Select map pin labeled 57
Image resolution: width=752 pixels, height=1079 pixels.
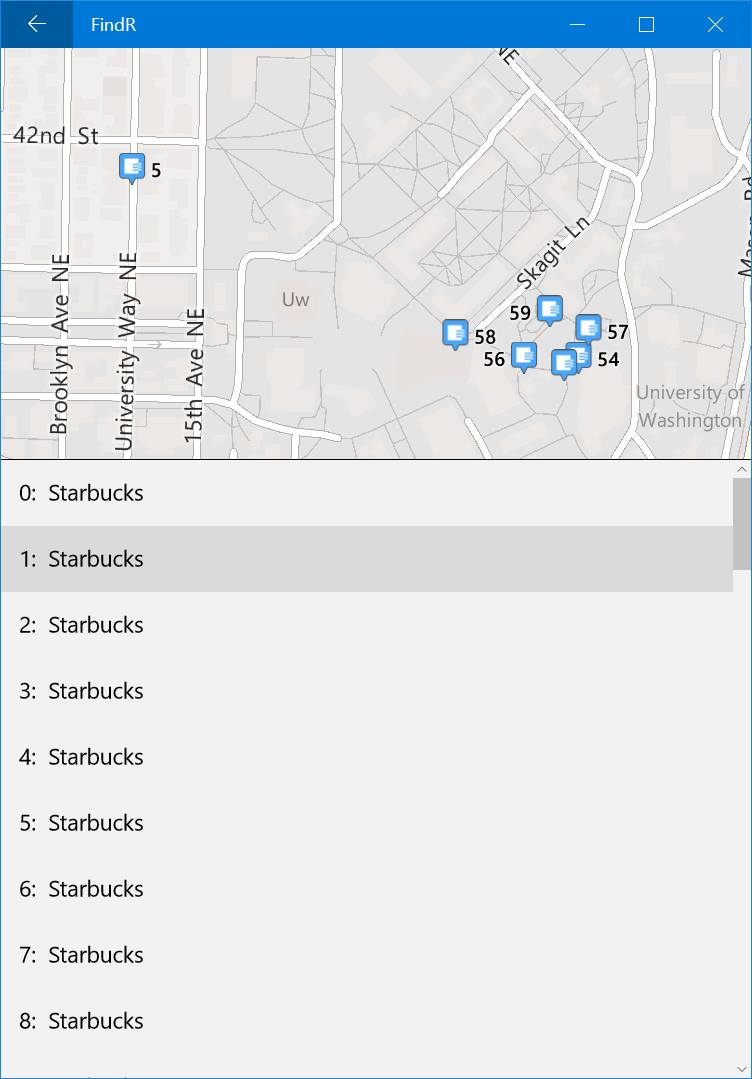click(x=588, y=328)
